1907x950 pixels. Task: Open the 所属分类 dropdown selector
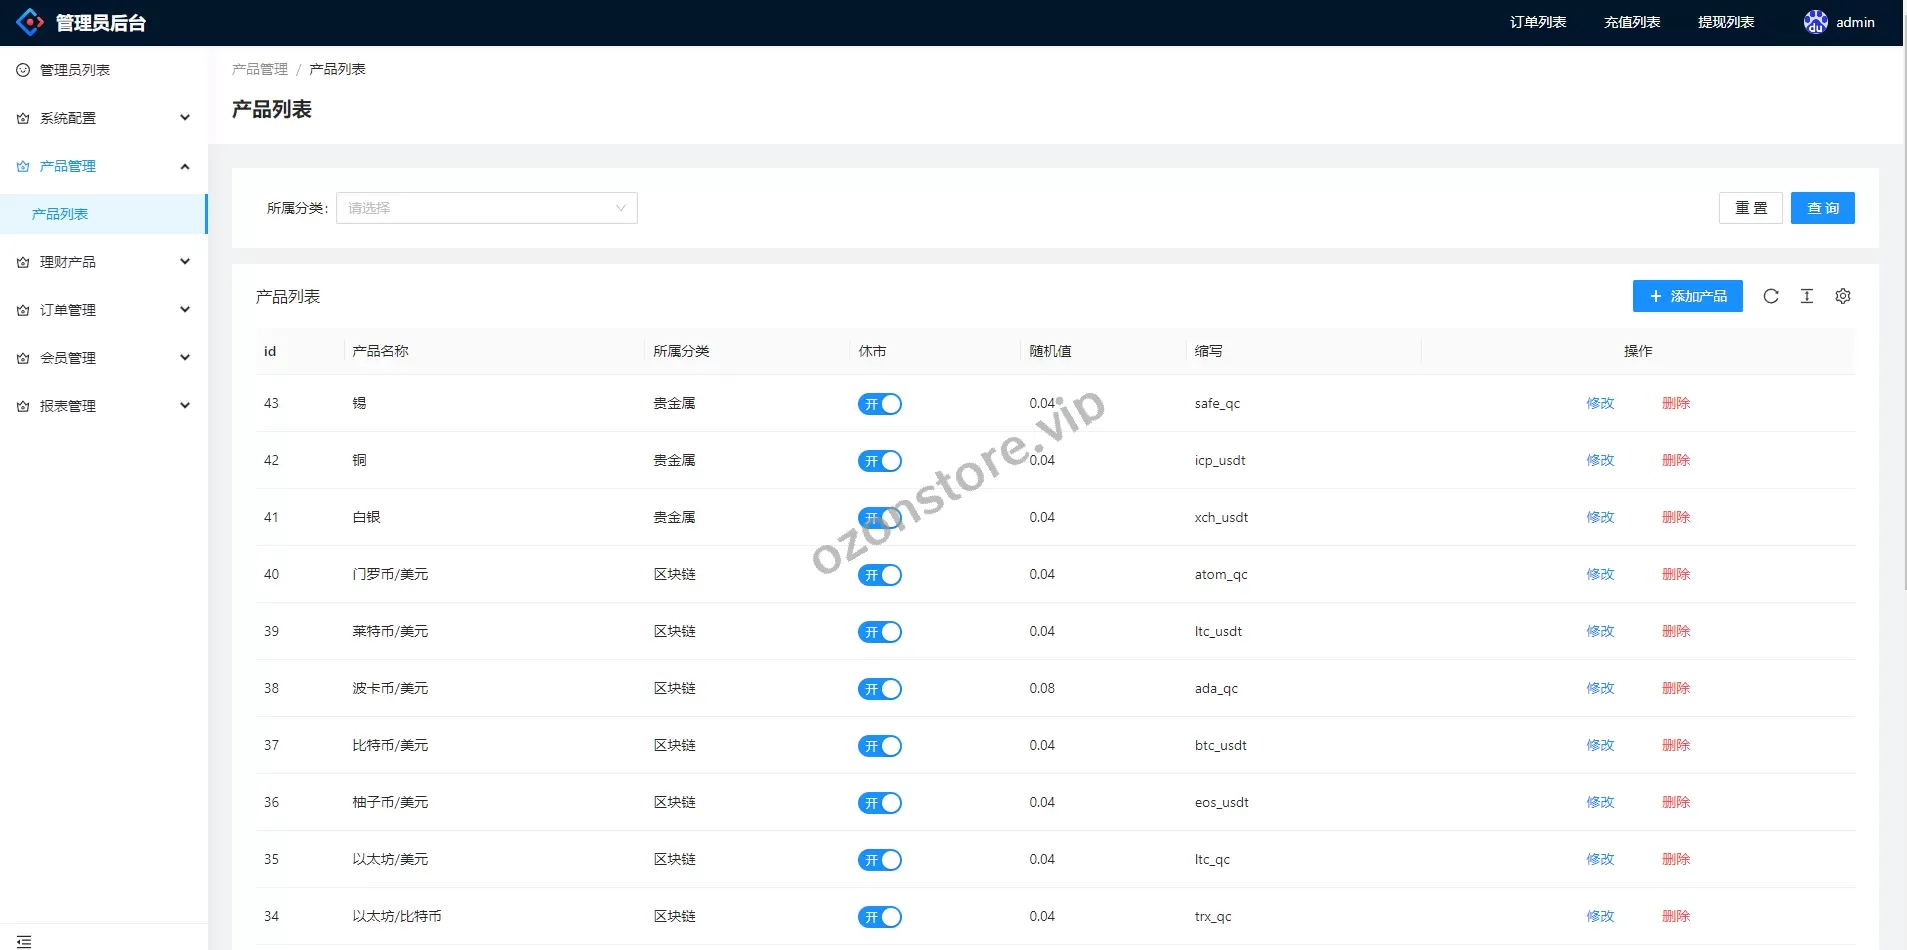click(486, 208)
